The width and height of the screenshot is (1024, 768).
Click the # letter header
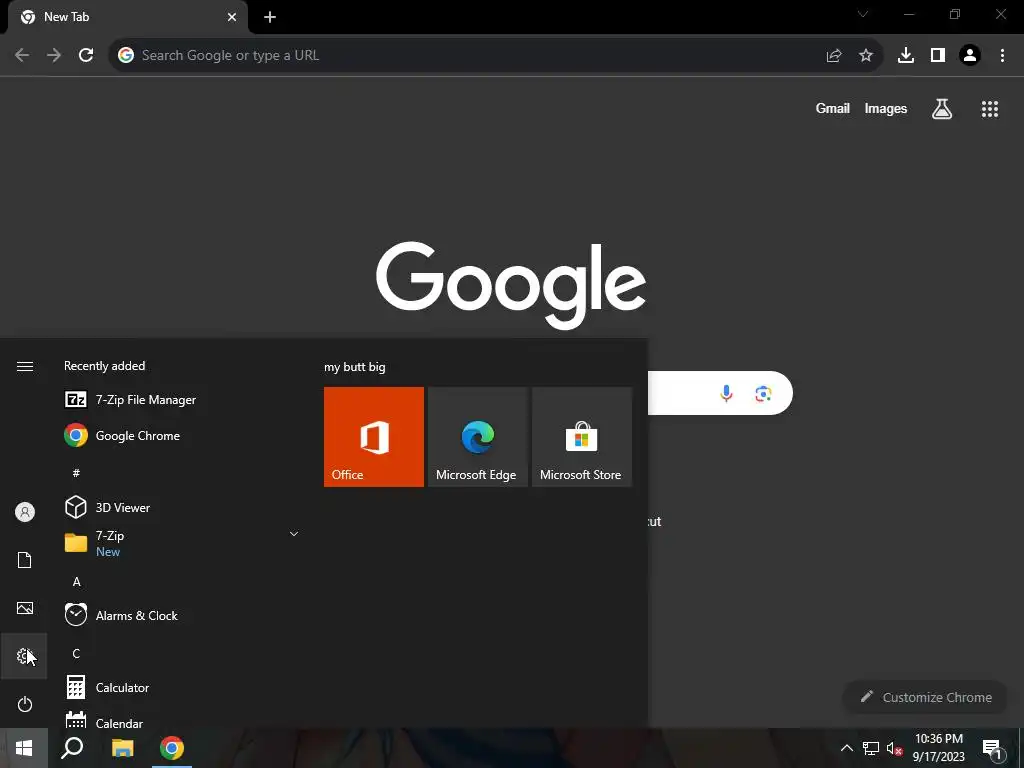(76, 473)
